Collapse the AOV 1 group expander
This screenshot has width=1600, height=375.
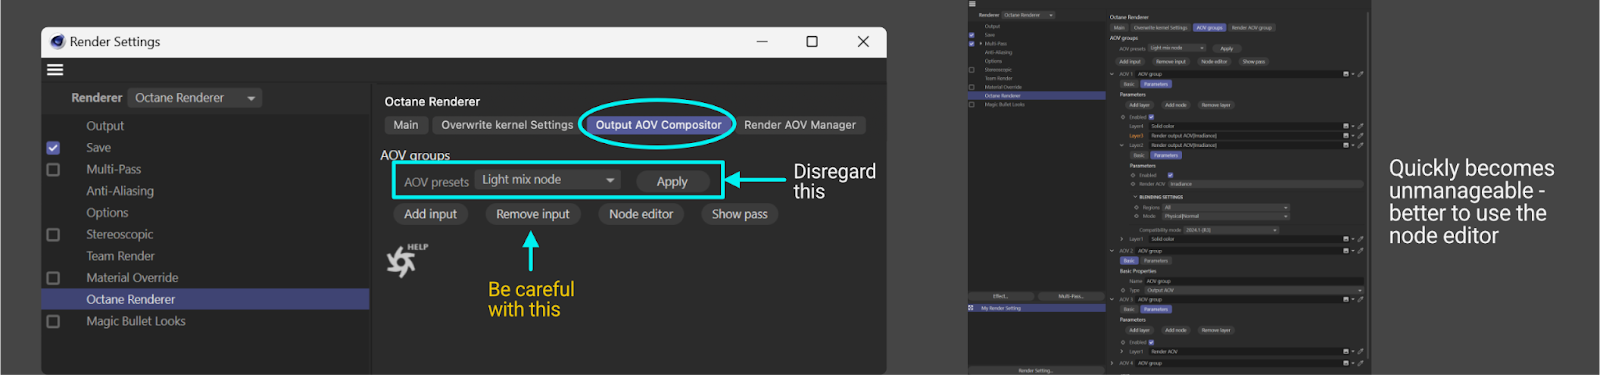point(1112,74)
